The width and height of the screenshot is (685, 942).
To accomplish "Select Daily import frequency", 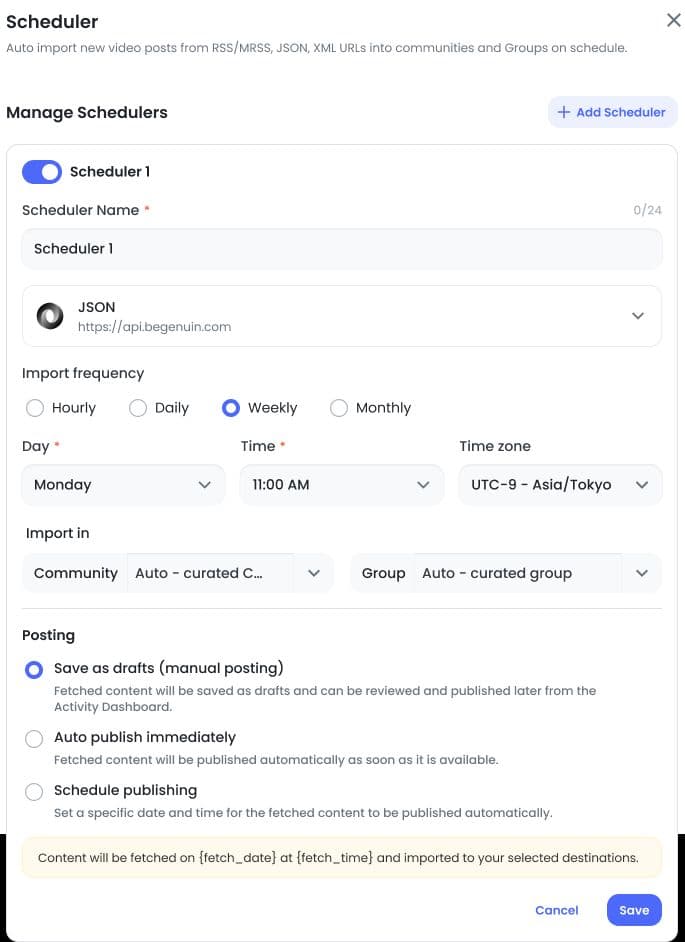I will point(138,408).
